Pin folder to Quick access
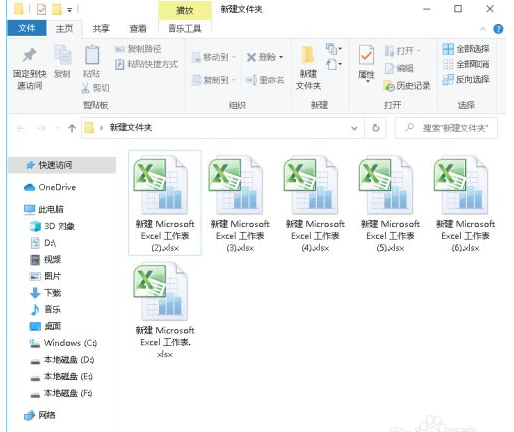514x432 pixels. point(29,68)
